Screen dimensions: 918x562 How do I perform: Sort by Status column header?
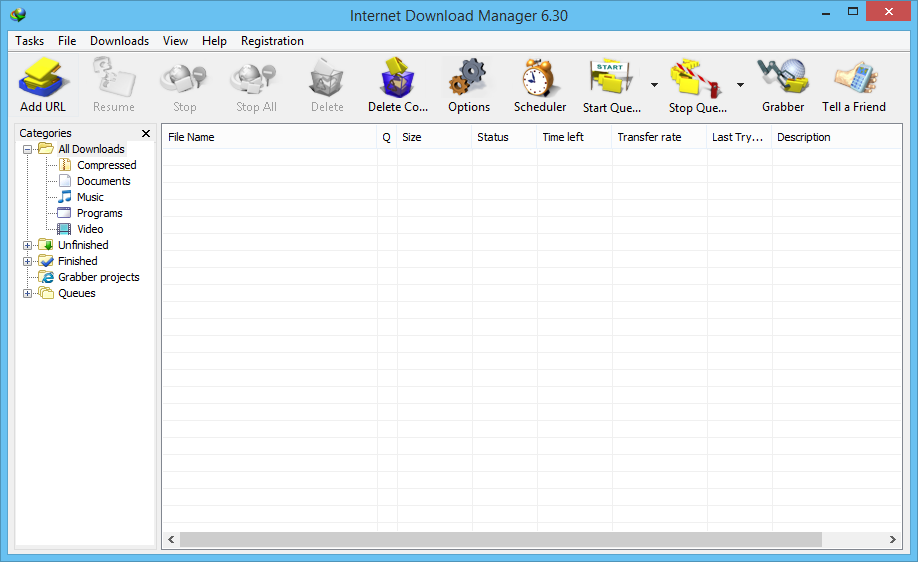[504, 137]
